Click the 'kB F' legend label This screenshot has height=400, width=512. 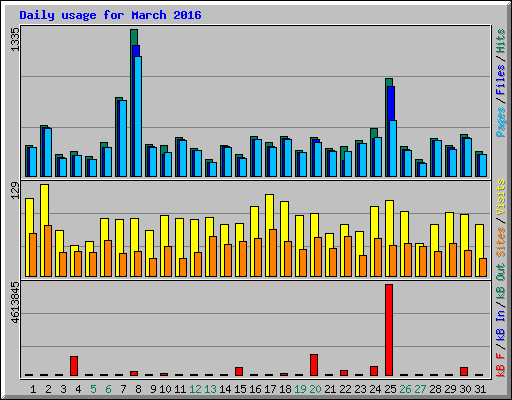[501, 365]
